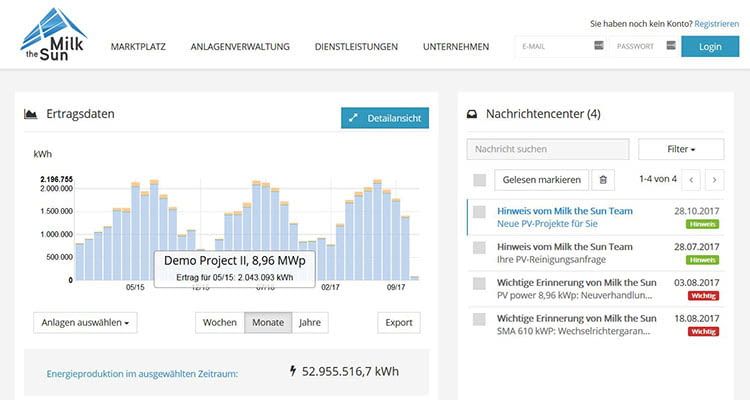Image resolution: width=750 pixels, height=400 pixels.
Task: Click the E-MAIL input field
Action: pyautogui.click(x=561, y=46)
